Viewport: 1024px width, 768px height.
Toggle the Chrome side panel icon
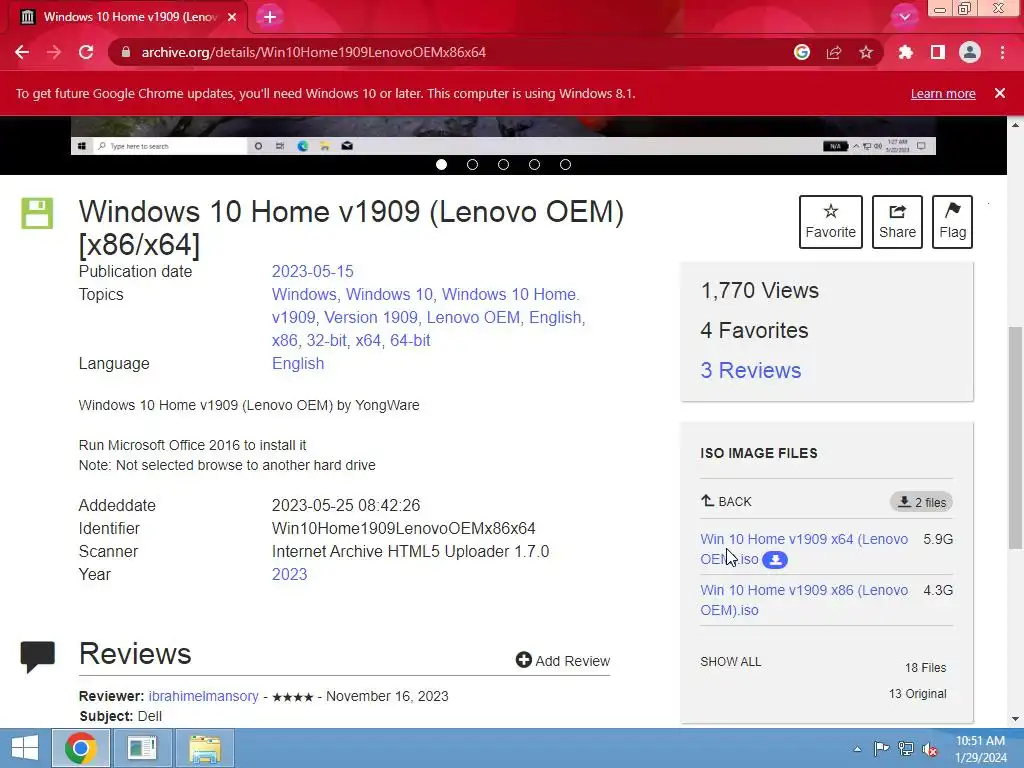938,52
